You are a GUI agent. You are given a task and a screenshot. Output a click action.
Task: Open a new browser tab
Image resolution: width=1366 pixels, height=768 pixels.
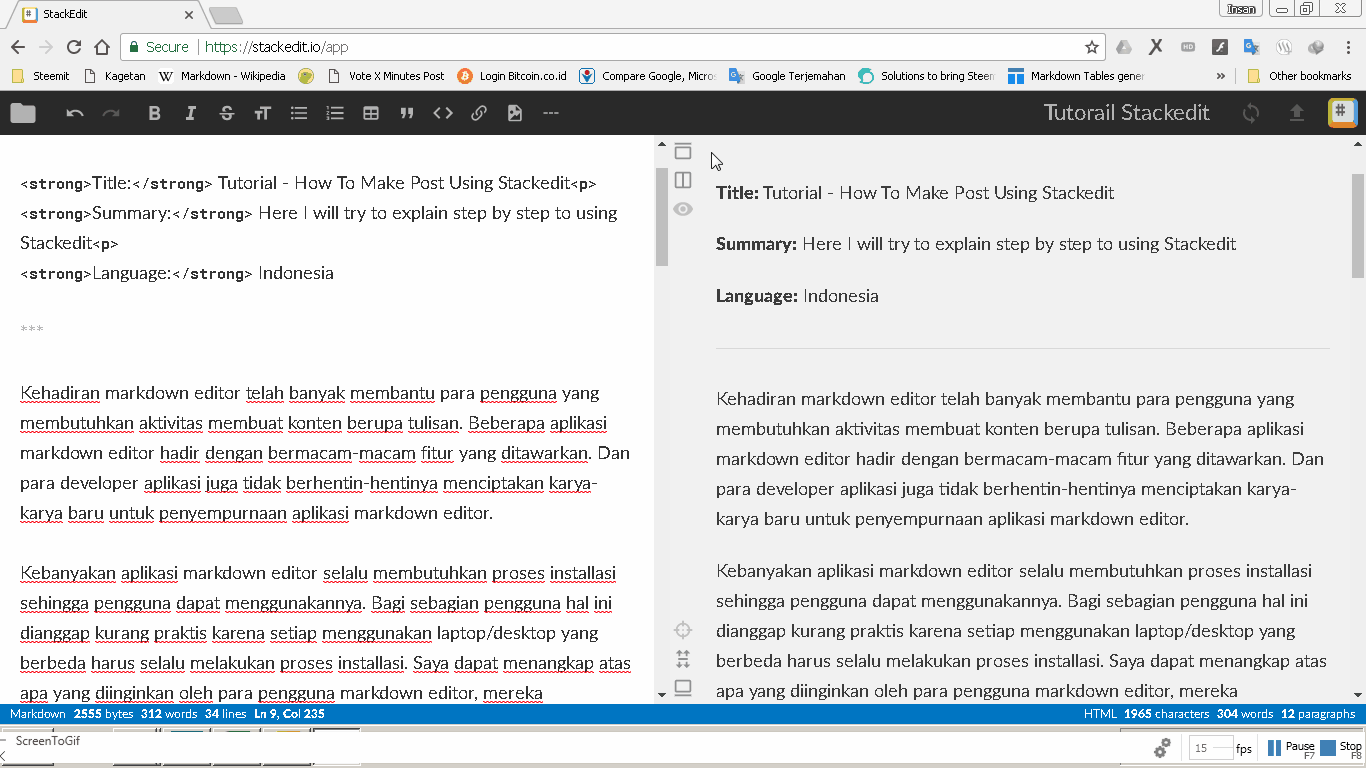226,15
